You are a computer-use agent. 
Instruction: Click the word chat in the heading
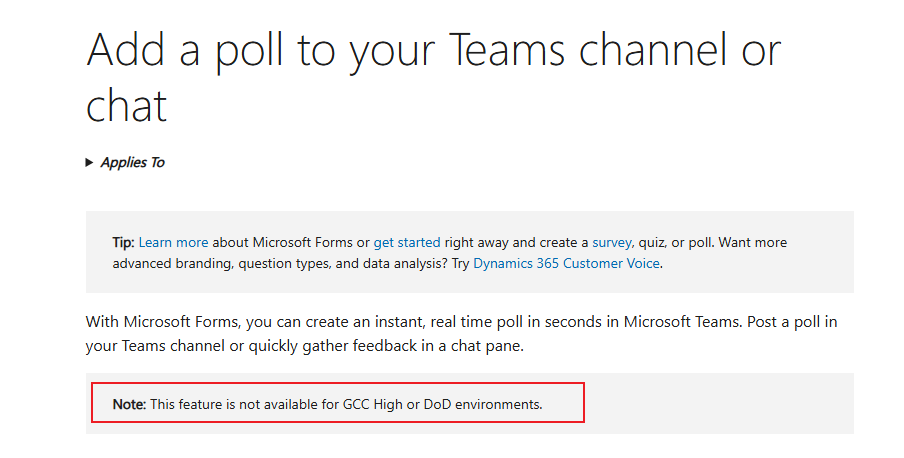tap(127, 106)
